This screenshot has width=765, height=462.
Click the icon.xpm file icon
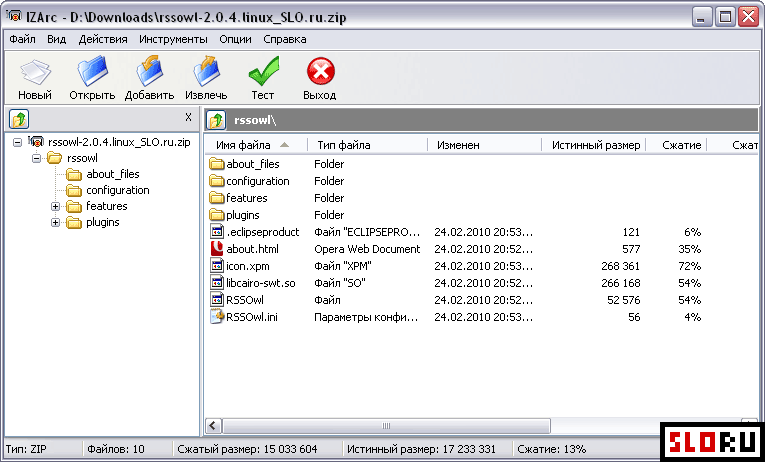click(217, 266)
